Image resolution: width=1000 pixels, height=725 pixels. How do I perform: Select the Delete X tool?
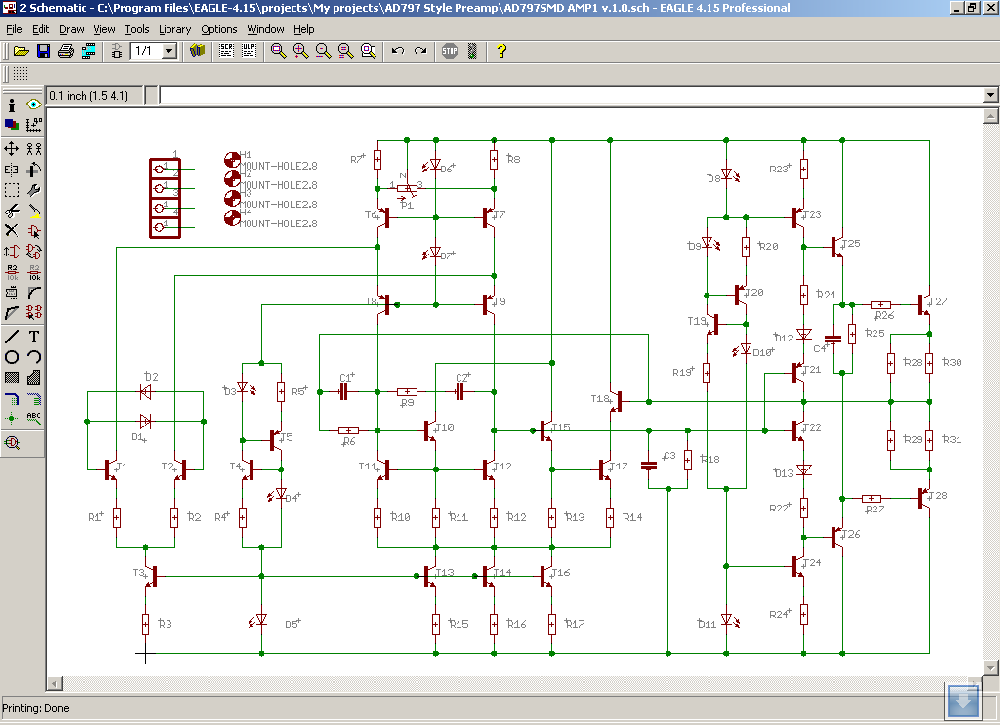(x=11, y=231)
